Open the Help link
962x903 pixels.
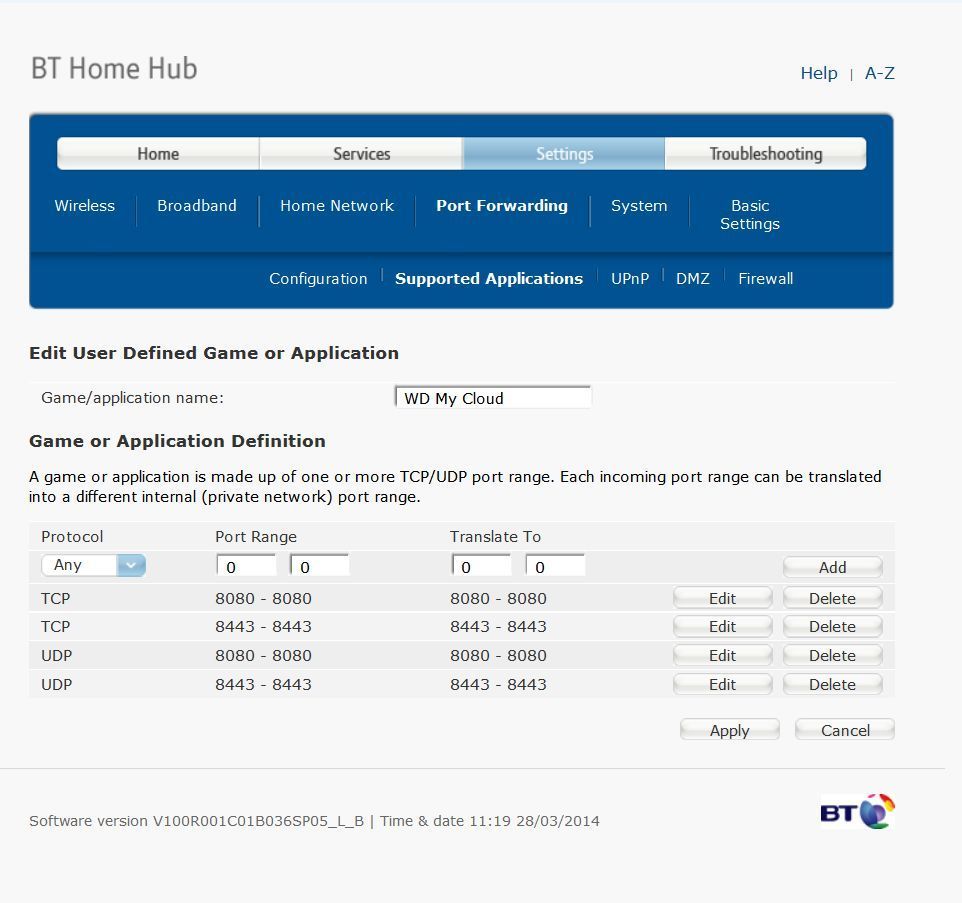[x=818, y=73]
